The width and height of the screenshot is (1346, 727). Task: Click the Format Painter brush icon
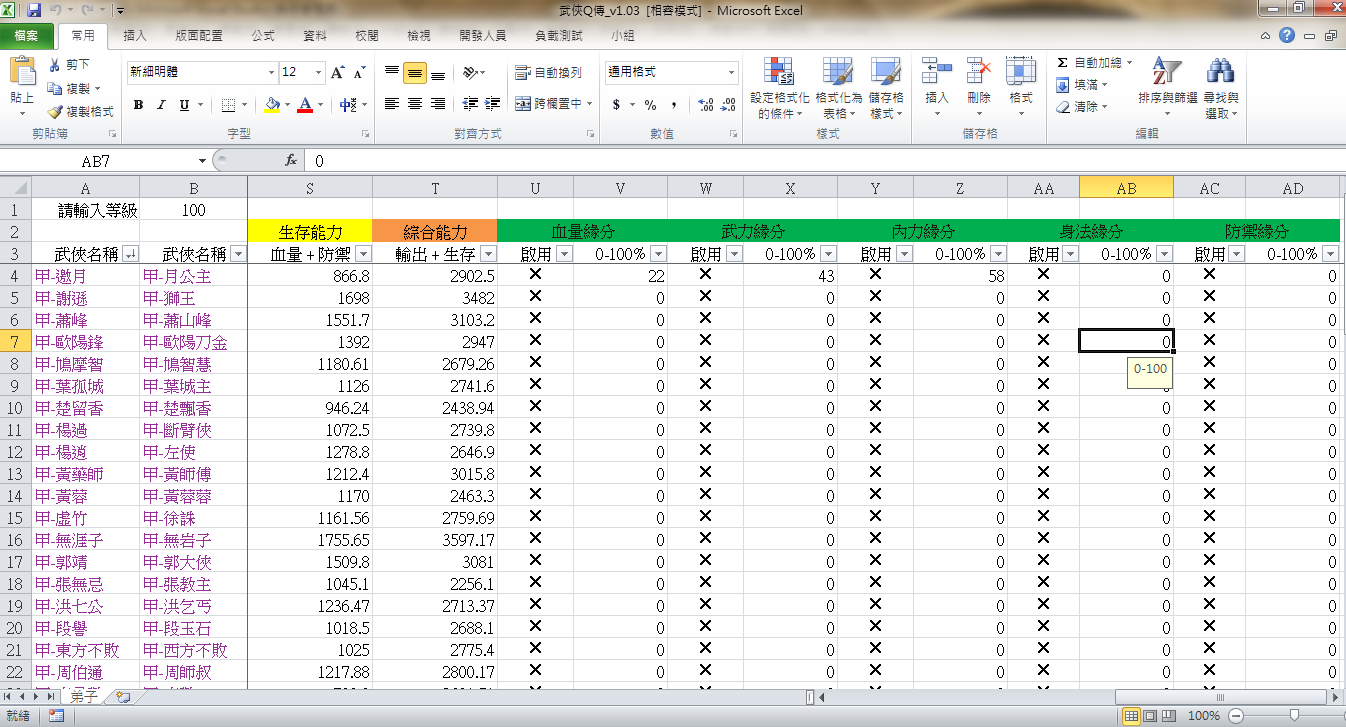pos(55,112)
